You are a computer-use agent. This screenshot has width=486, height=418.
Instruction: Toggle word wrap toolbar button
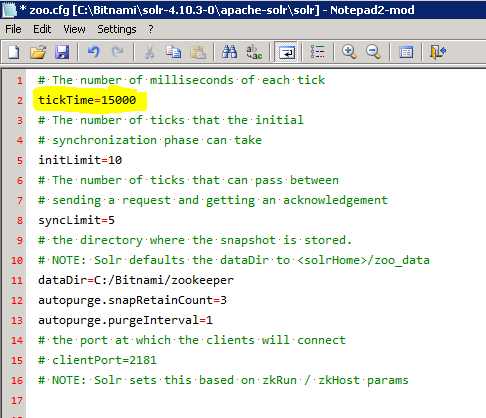(287, 52)
